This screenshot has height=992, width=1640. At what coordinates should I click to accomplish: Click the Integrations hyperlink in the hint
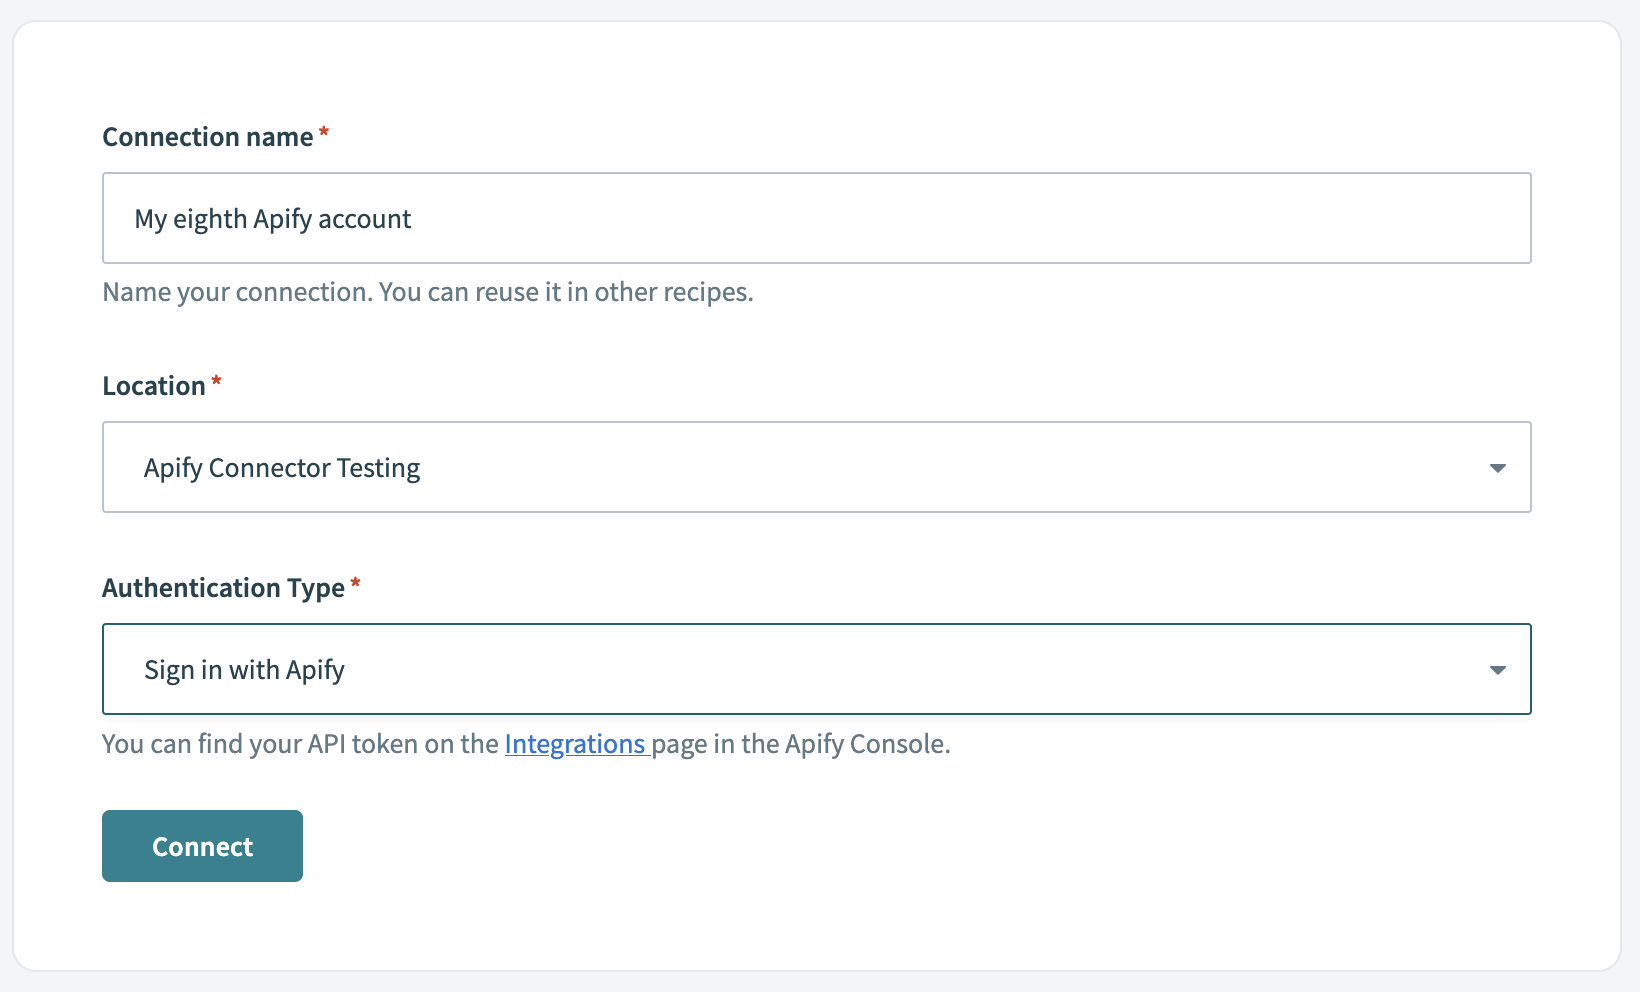[x=576, y=744]
